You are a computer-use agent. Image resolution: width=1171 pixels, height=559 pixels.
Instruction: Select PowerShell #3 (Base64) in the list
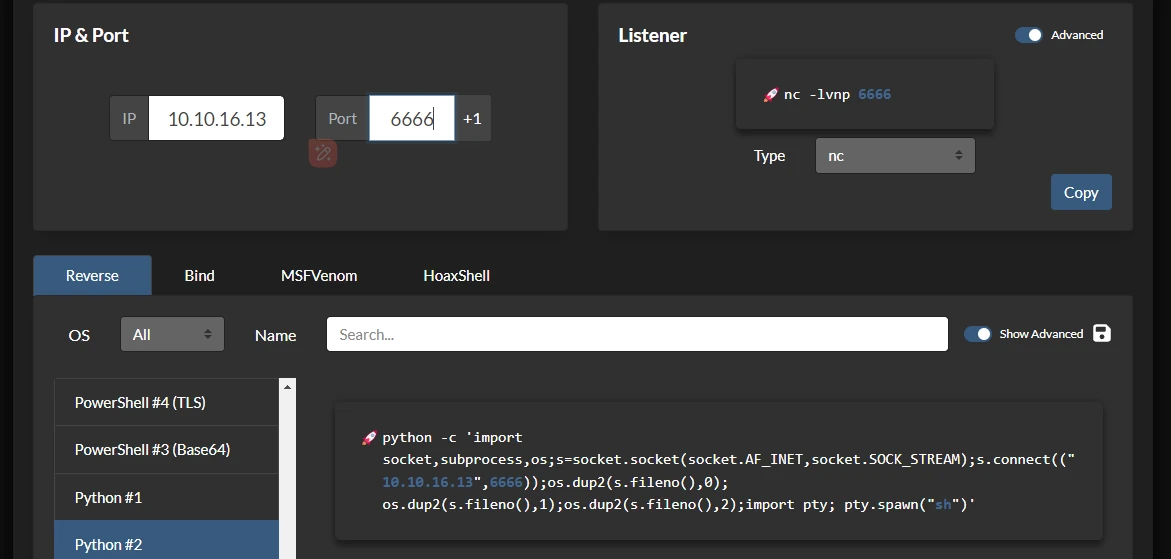pos(166,449)
